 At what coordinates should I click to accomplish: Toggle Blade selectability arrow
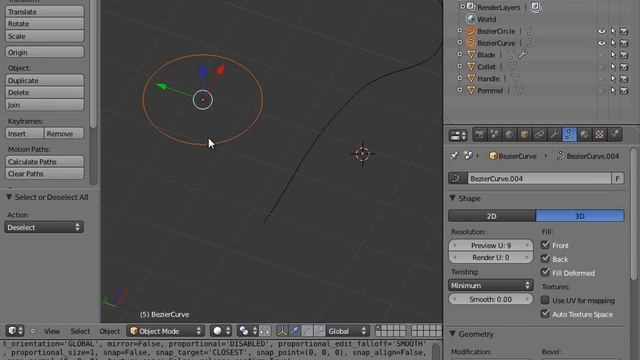click(613, 55)
